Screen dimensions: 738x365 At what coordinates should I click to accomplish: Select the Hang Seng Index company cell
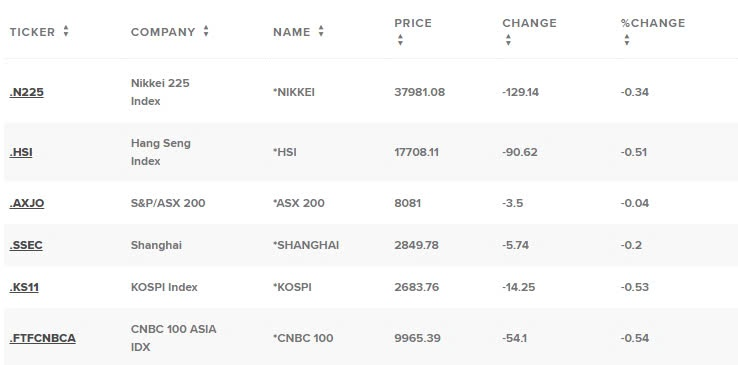[x=160, y=152]
